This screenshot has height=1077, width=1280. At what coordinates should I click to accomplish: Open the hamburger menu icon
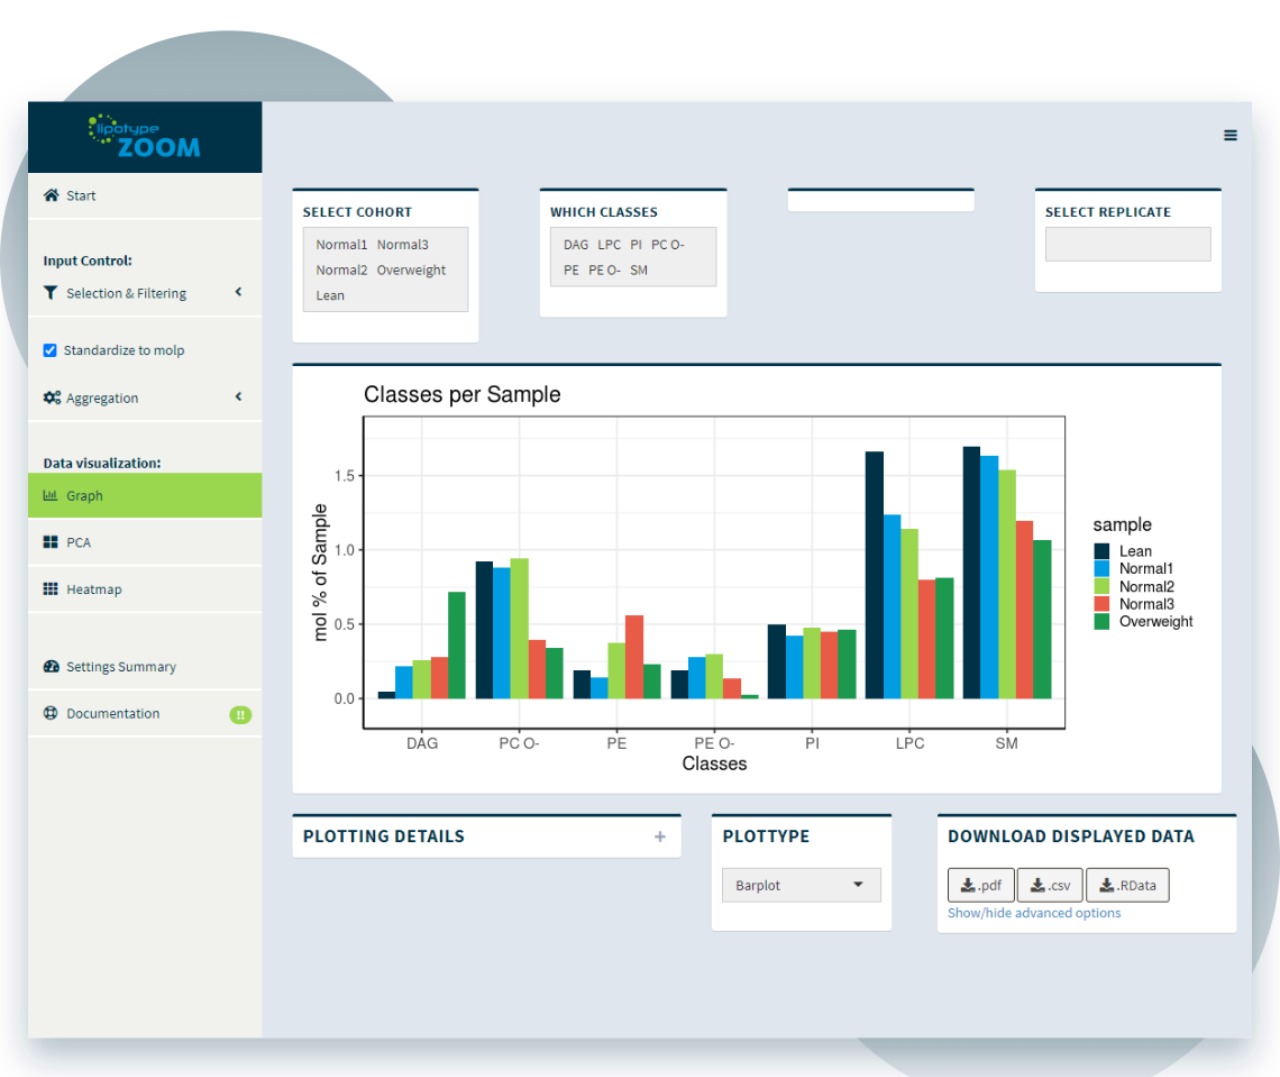pos(1231,135)
